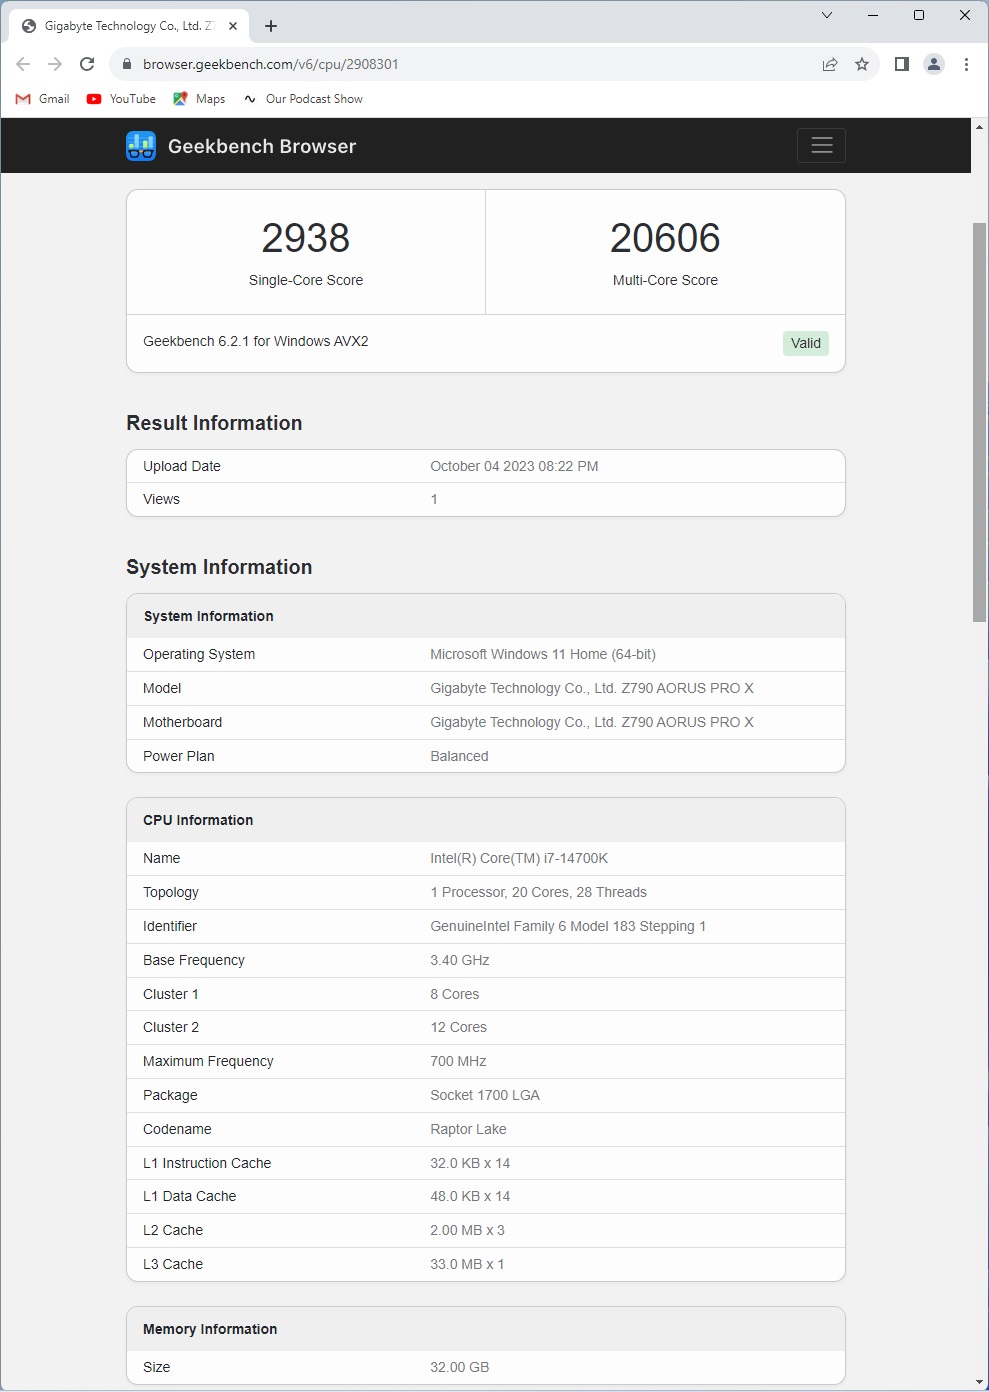Image resolution: width=989 pixels, height=1392 pixels.
Task: Click L2 Cache '2.00 MB x 3'
Action: click(x=467, y=1230)
